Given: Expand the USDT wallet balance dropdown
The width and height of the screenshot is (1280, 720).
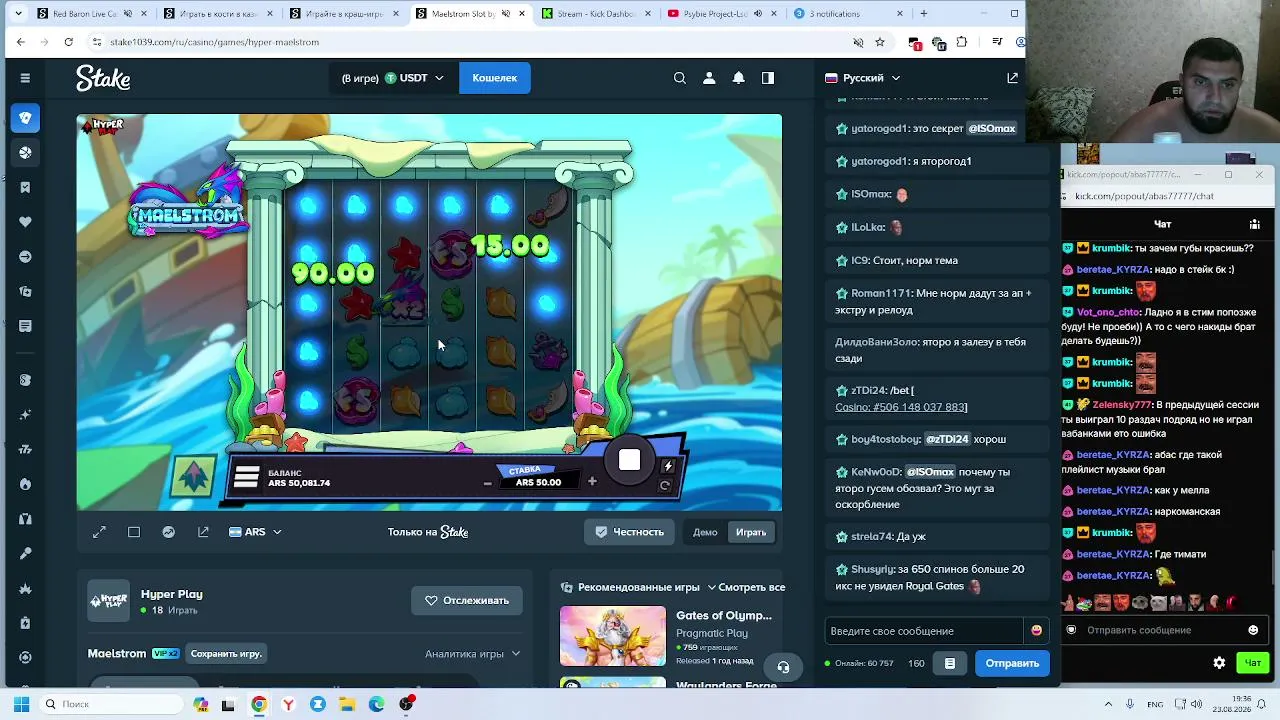Looking at the screenshot, I should 392,78.
